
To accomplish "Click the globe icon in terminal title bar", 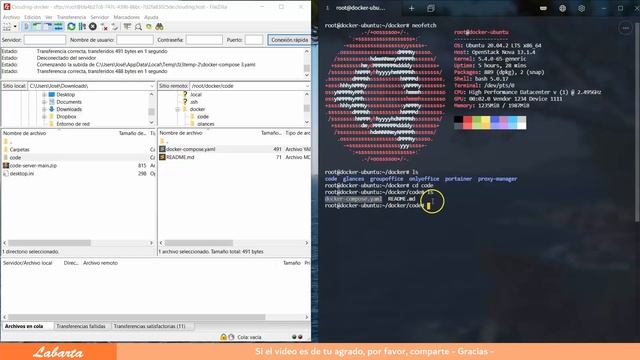I will pyautogui.click(x=562, y=8).
